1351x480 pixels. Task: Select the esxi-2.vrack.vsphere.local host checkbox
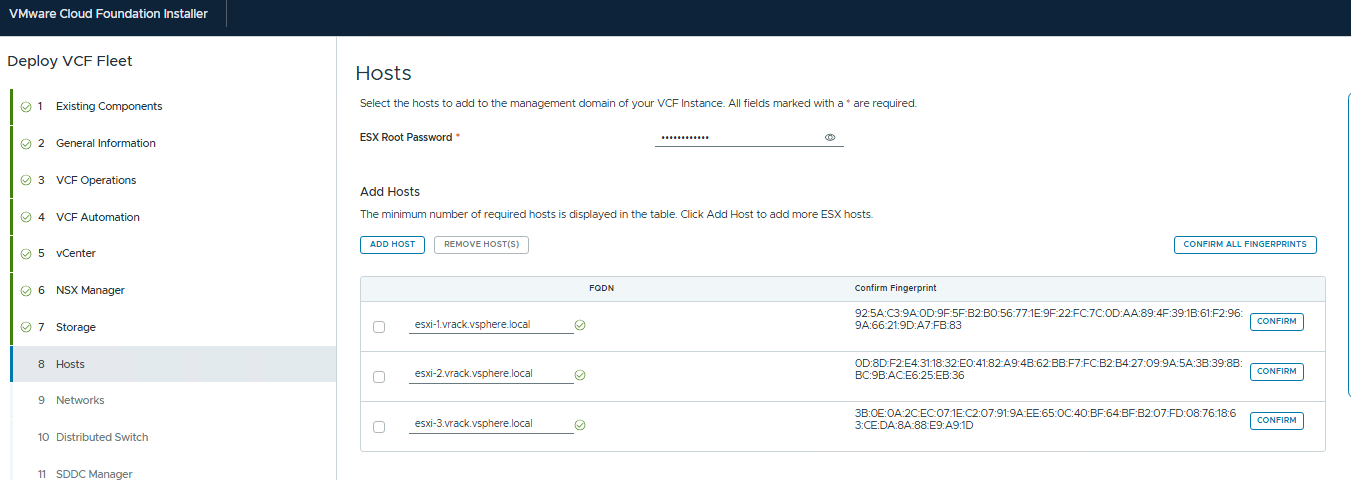click(x=379, y=377)
